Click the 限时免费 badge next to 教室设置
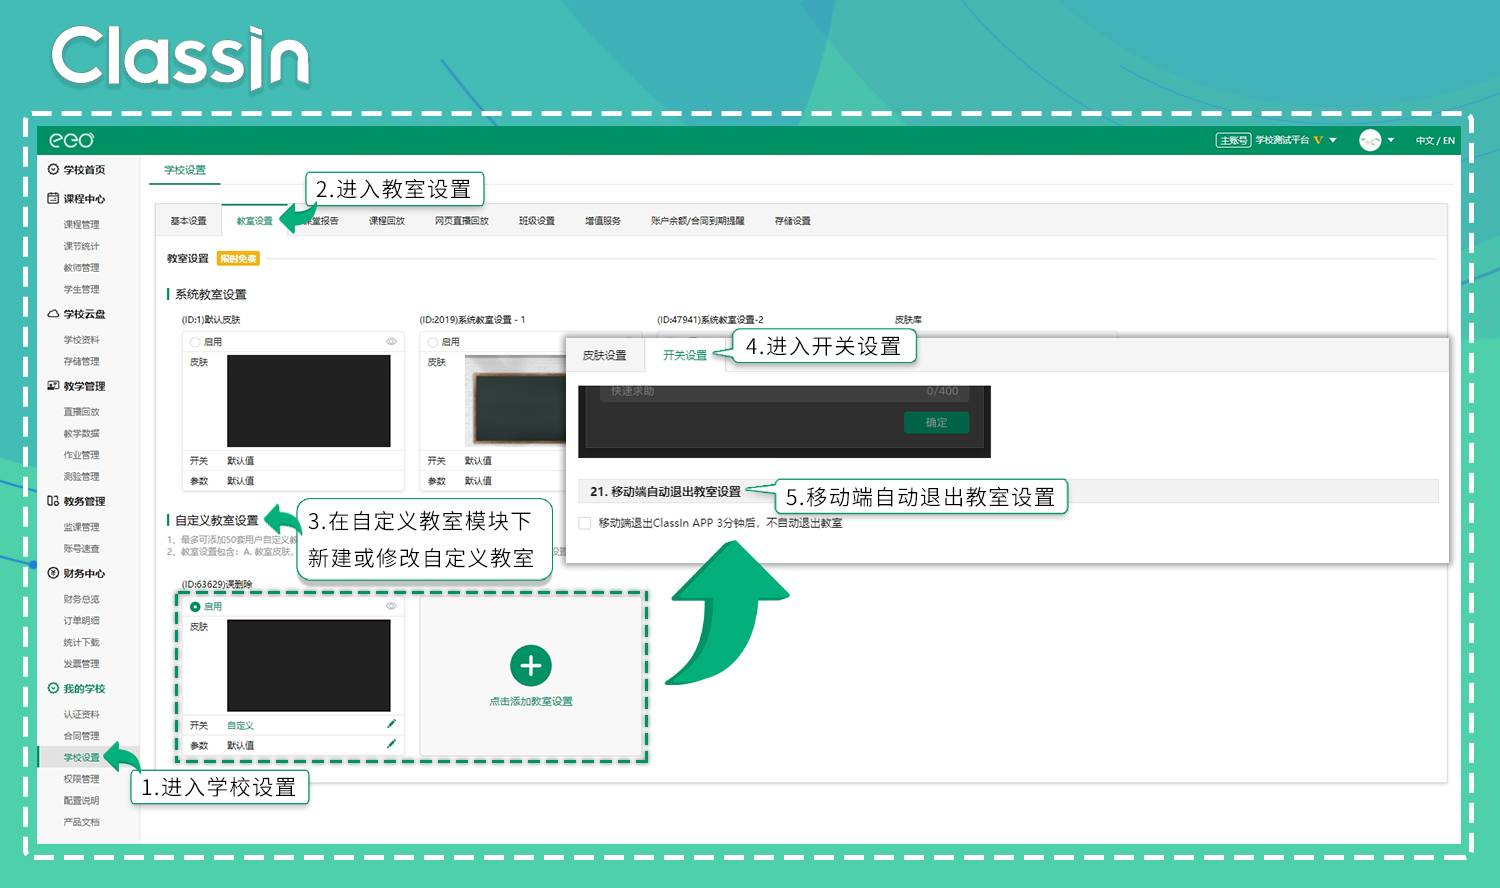1500x888 pixels. [238, 259]
